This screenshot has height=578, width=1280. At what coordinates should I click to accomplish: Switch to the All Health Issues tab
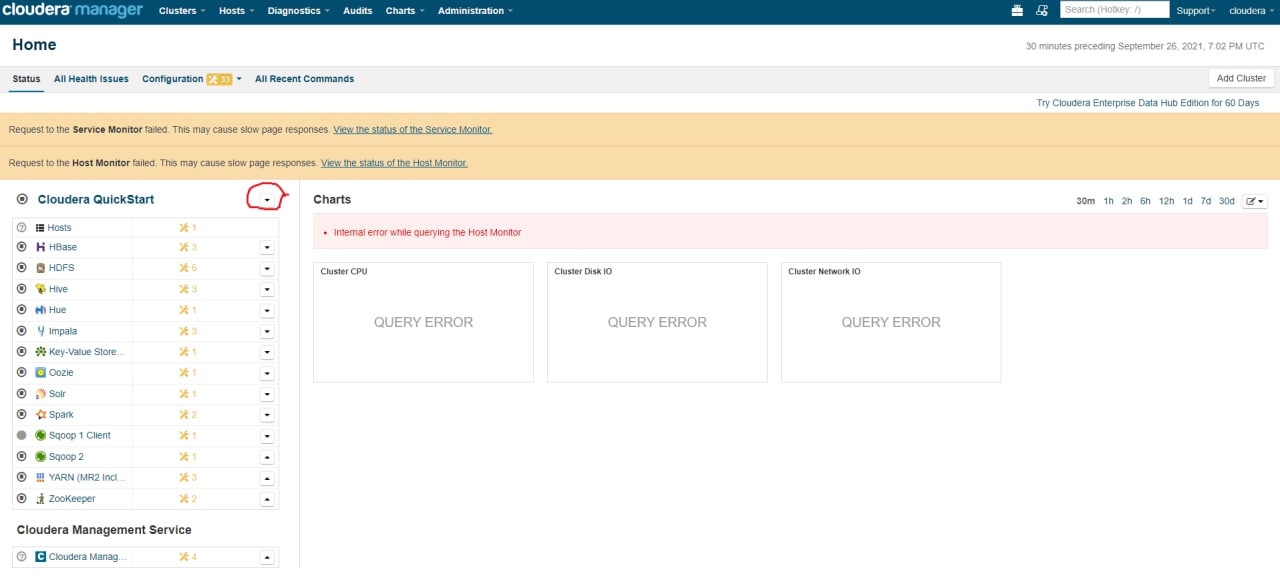click(x=91, y=79)
